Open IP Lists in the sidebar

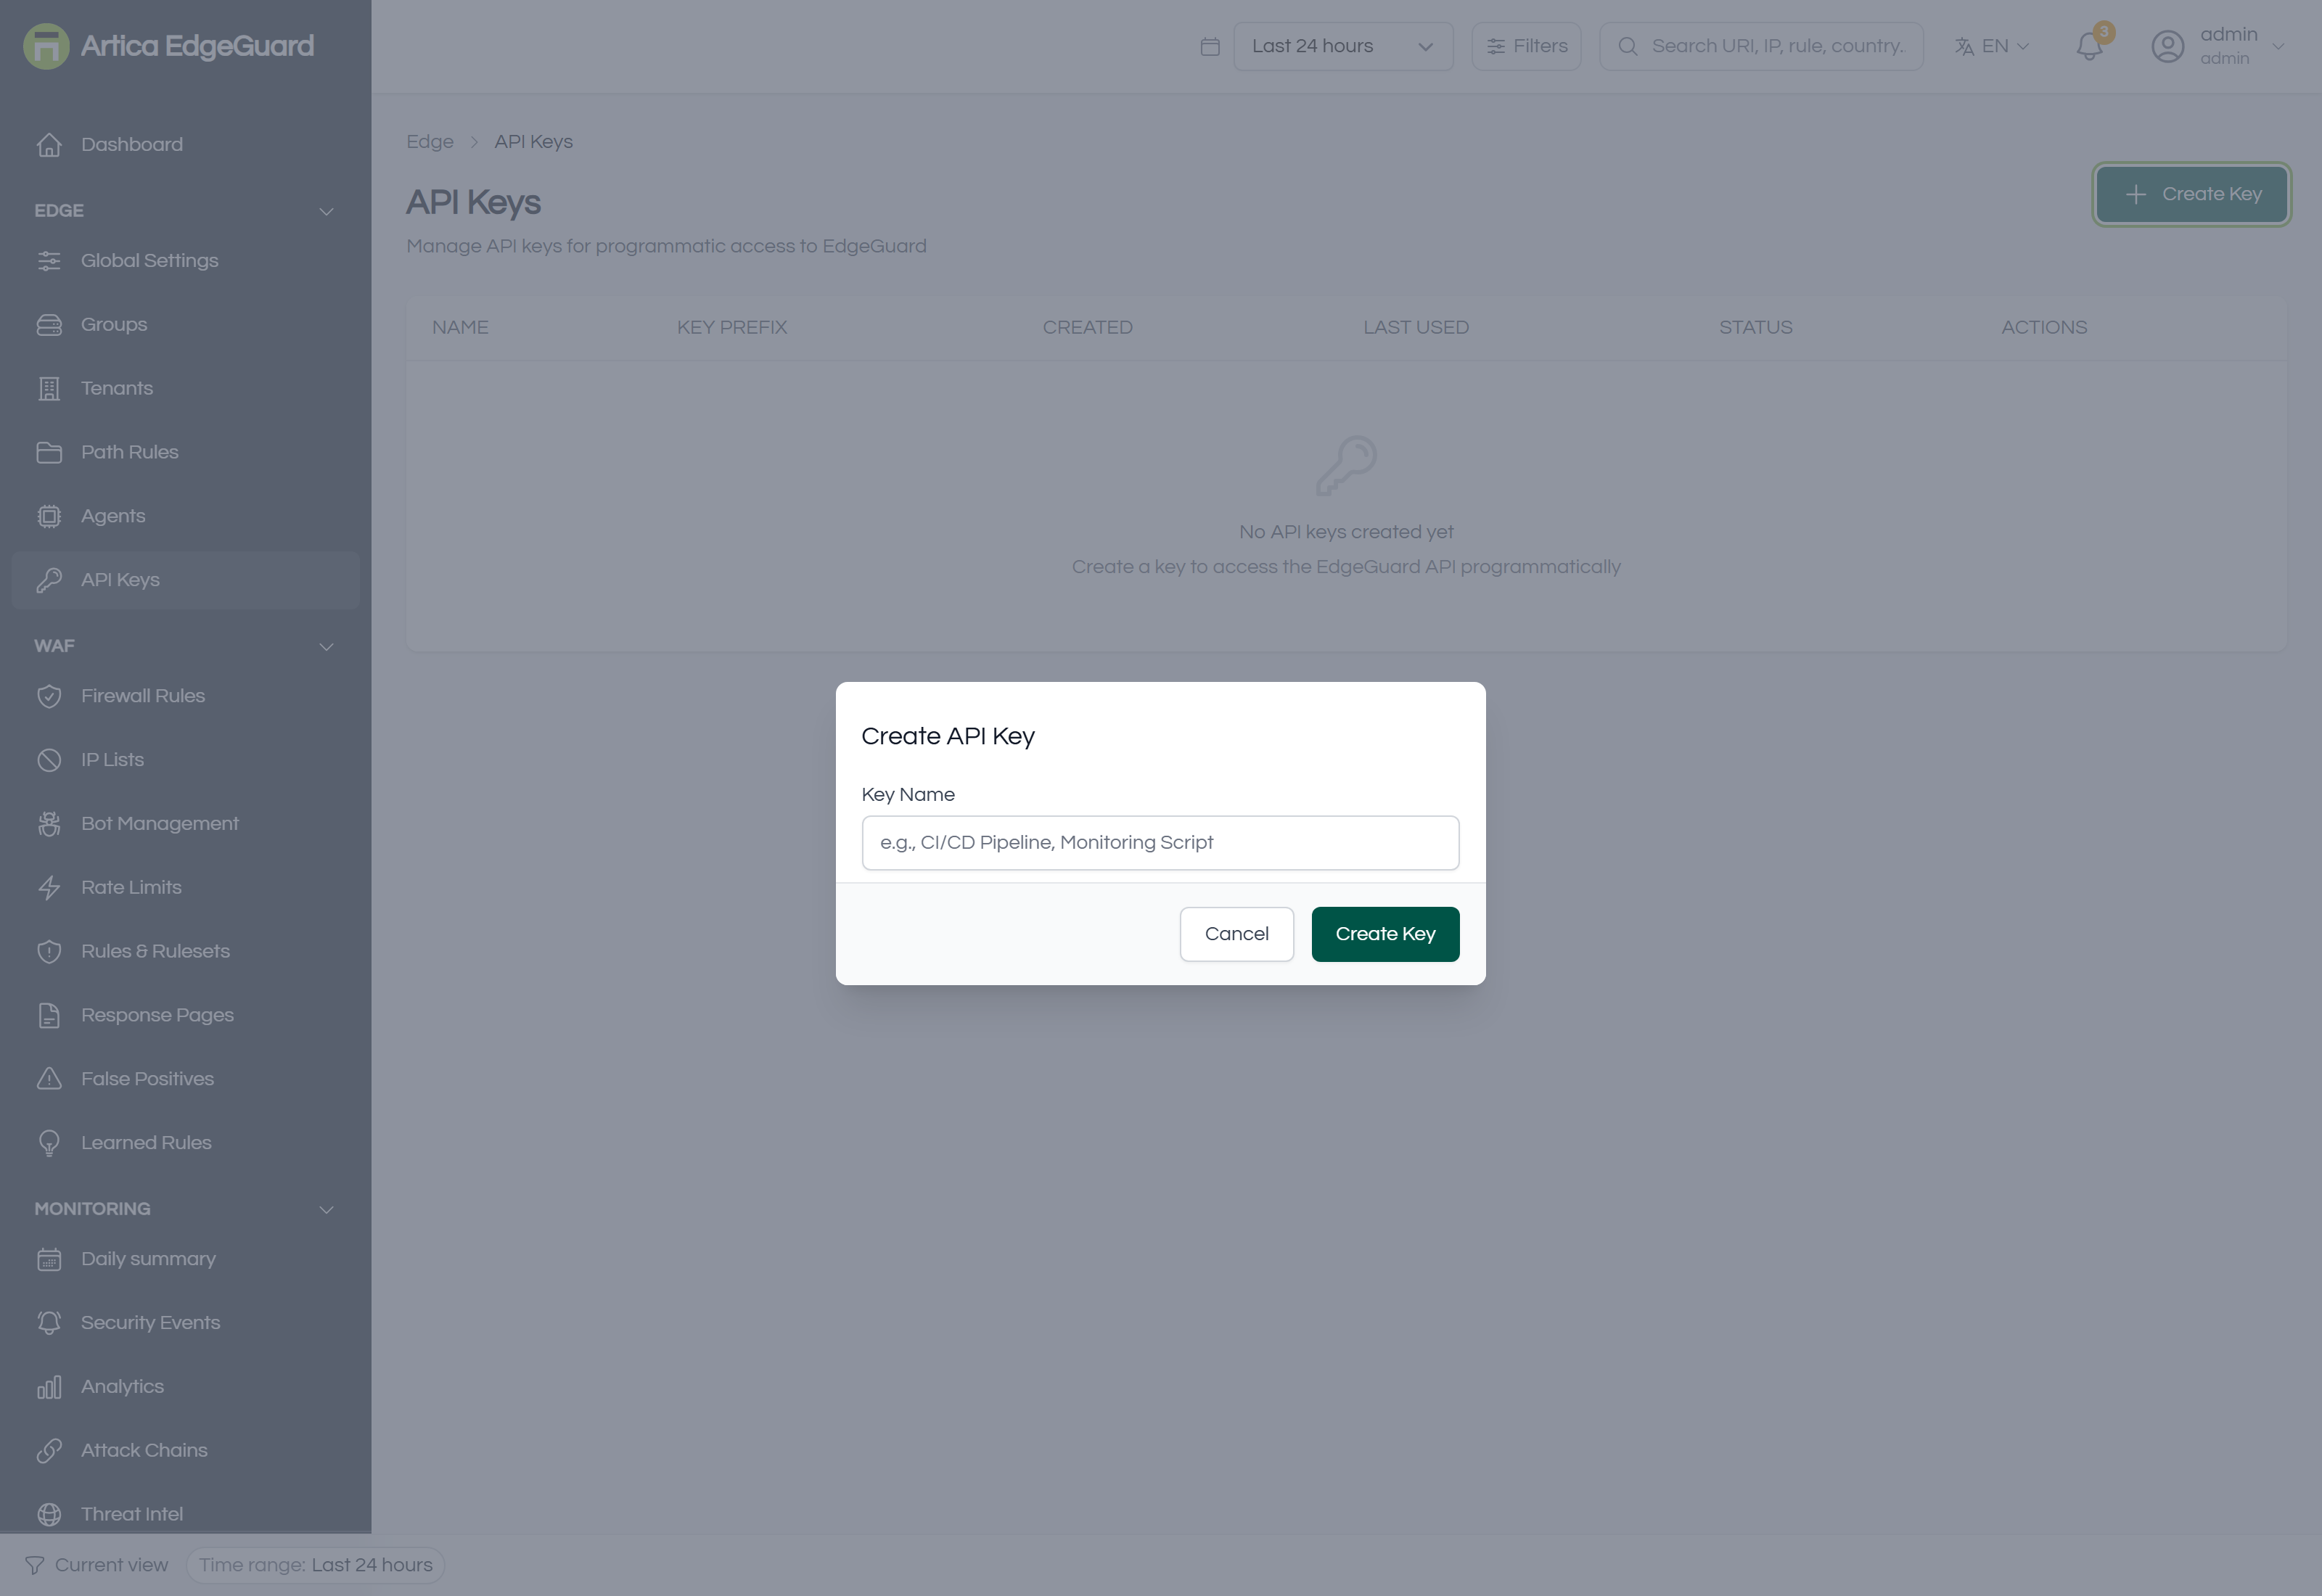(x=185, y=760)
